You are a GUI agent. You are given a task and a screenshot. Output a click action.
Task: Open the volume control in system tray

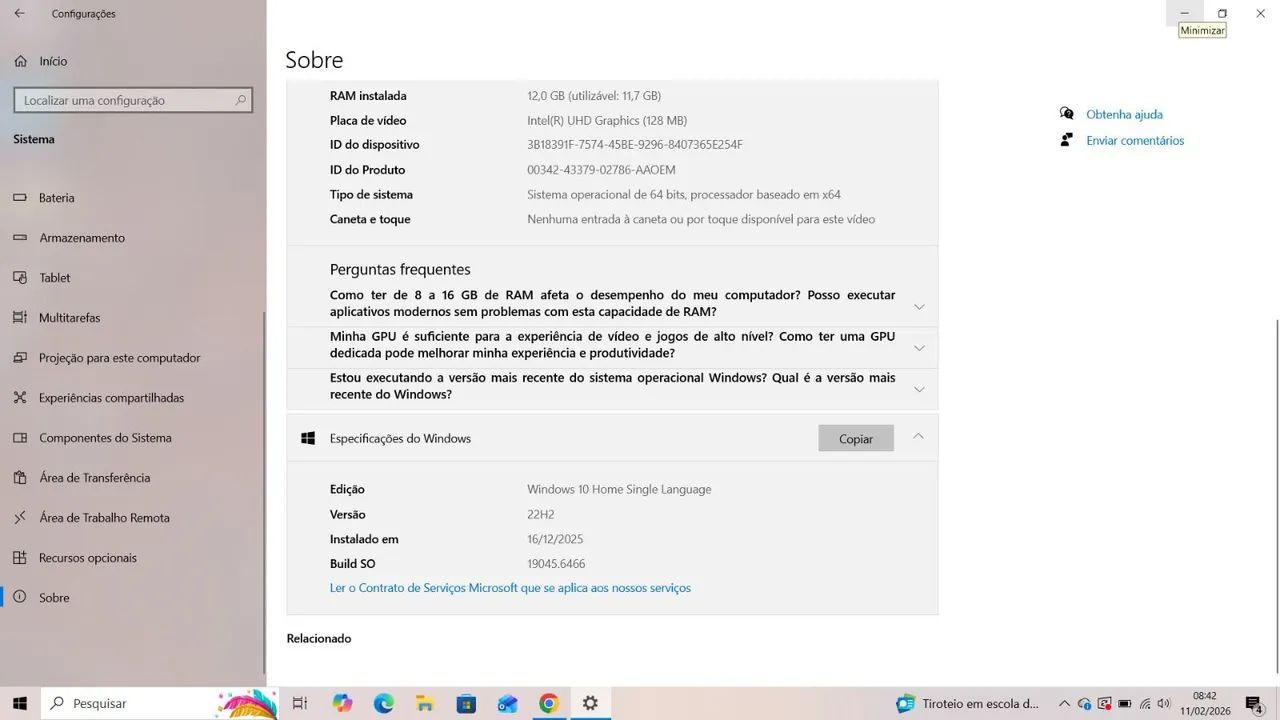pyautogui.click(x=1163, y=703)
